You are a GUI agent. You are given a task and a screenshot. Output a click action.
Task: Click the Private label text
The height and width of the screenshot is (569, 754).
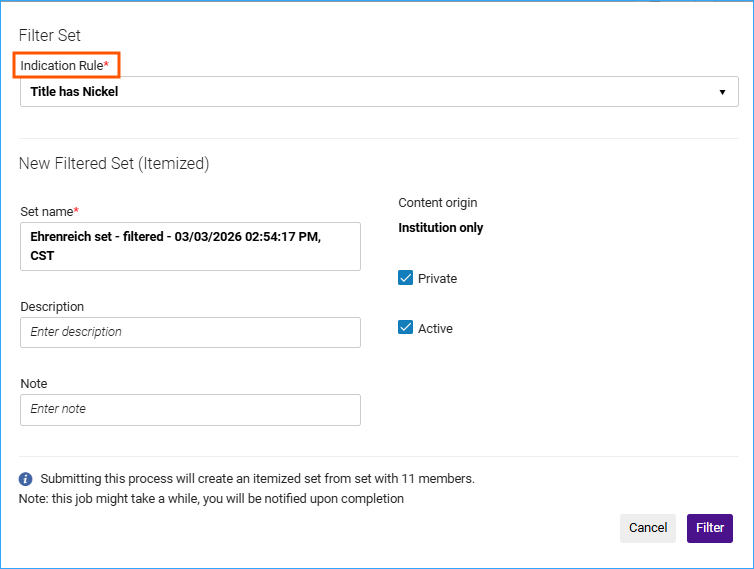pos(437,278)
